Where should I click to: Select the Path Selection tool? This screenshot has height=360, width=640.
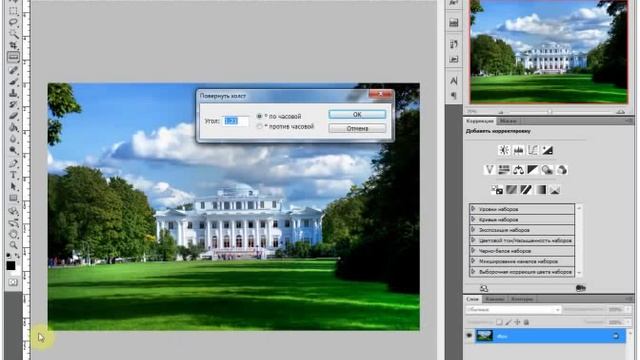(13, 187)
